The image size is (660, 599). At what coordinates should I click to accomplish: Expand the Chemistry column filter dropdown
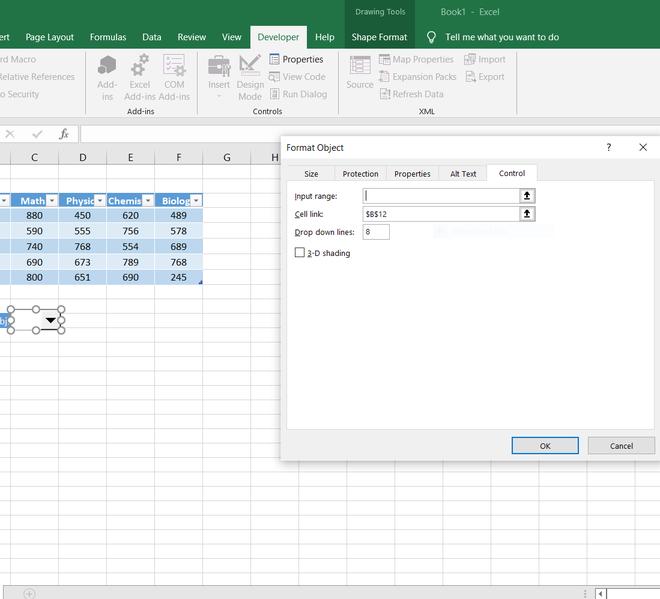pyautogui.click(x=148, y=201)
